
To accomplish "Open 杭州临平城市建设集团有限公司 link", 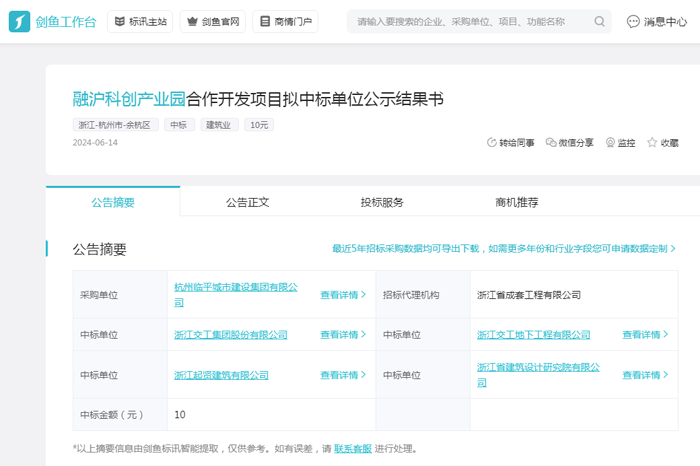I will tap(236, 295).
